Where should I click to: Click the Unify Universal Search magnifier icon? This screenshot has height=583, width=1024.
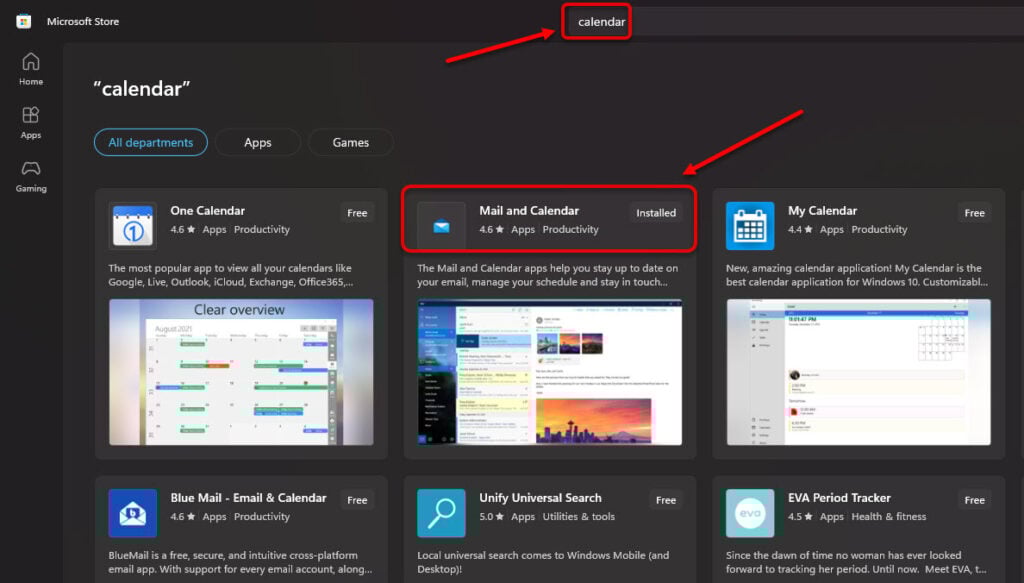coord(441,513)
